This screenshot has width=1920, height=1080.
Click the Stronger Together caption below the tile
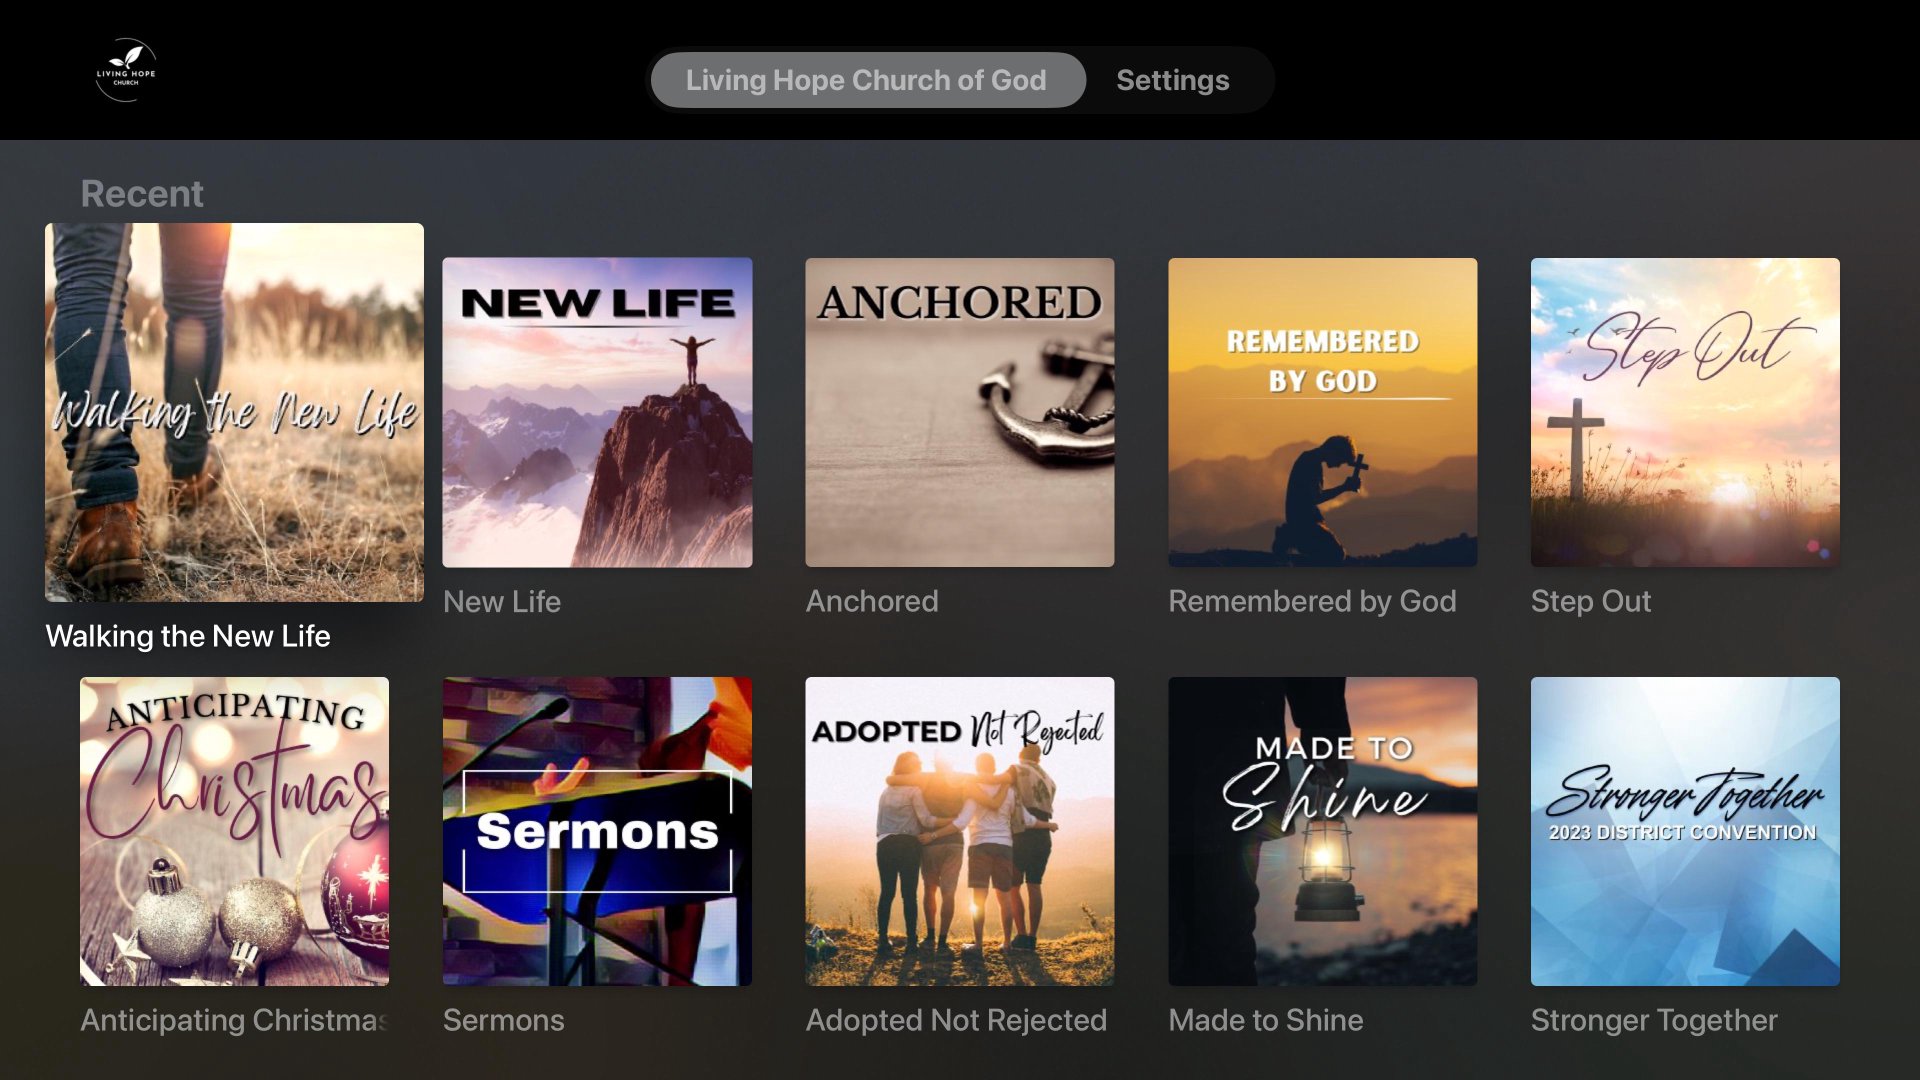pyautogui.click(x=1654, y=1020)
